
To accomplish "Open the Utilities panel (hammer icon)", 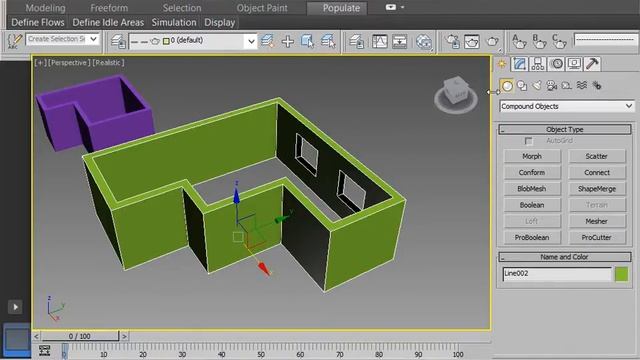I will pos(592,64).
